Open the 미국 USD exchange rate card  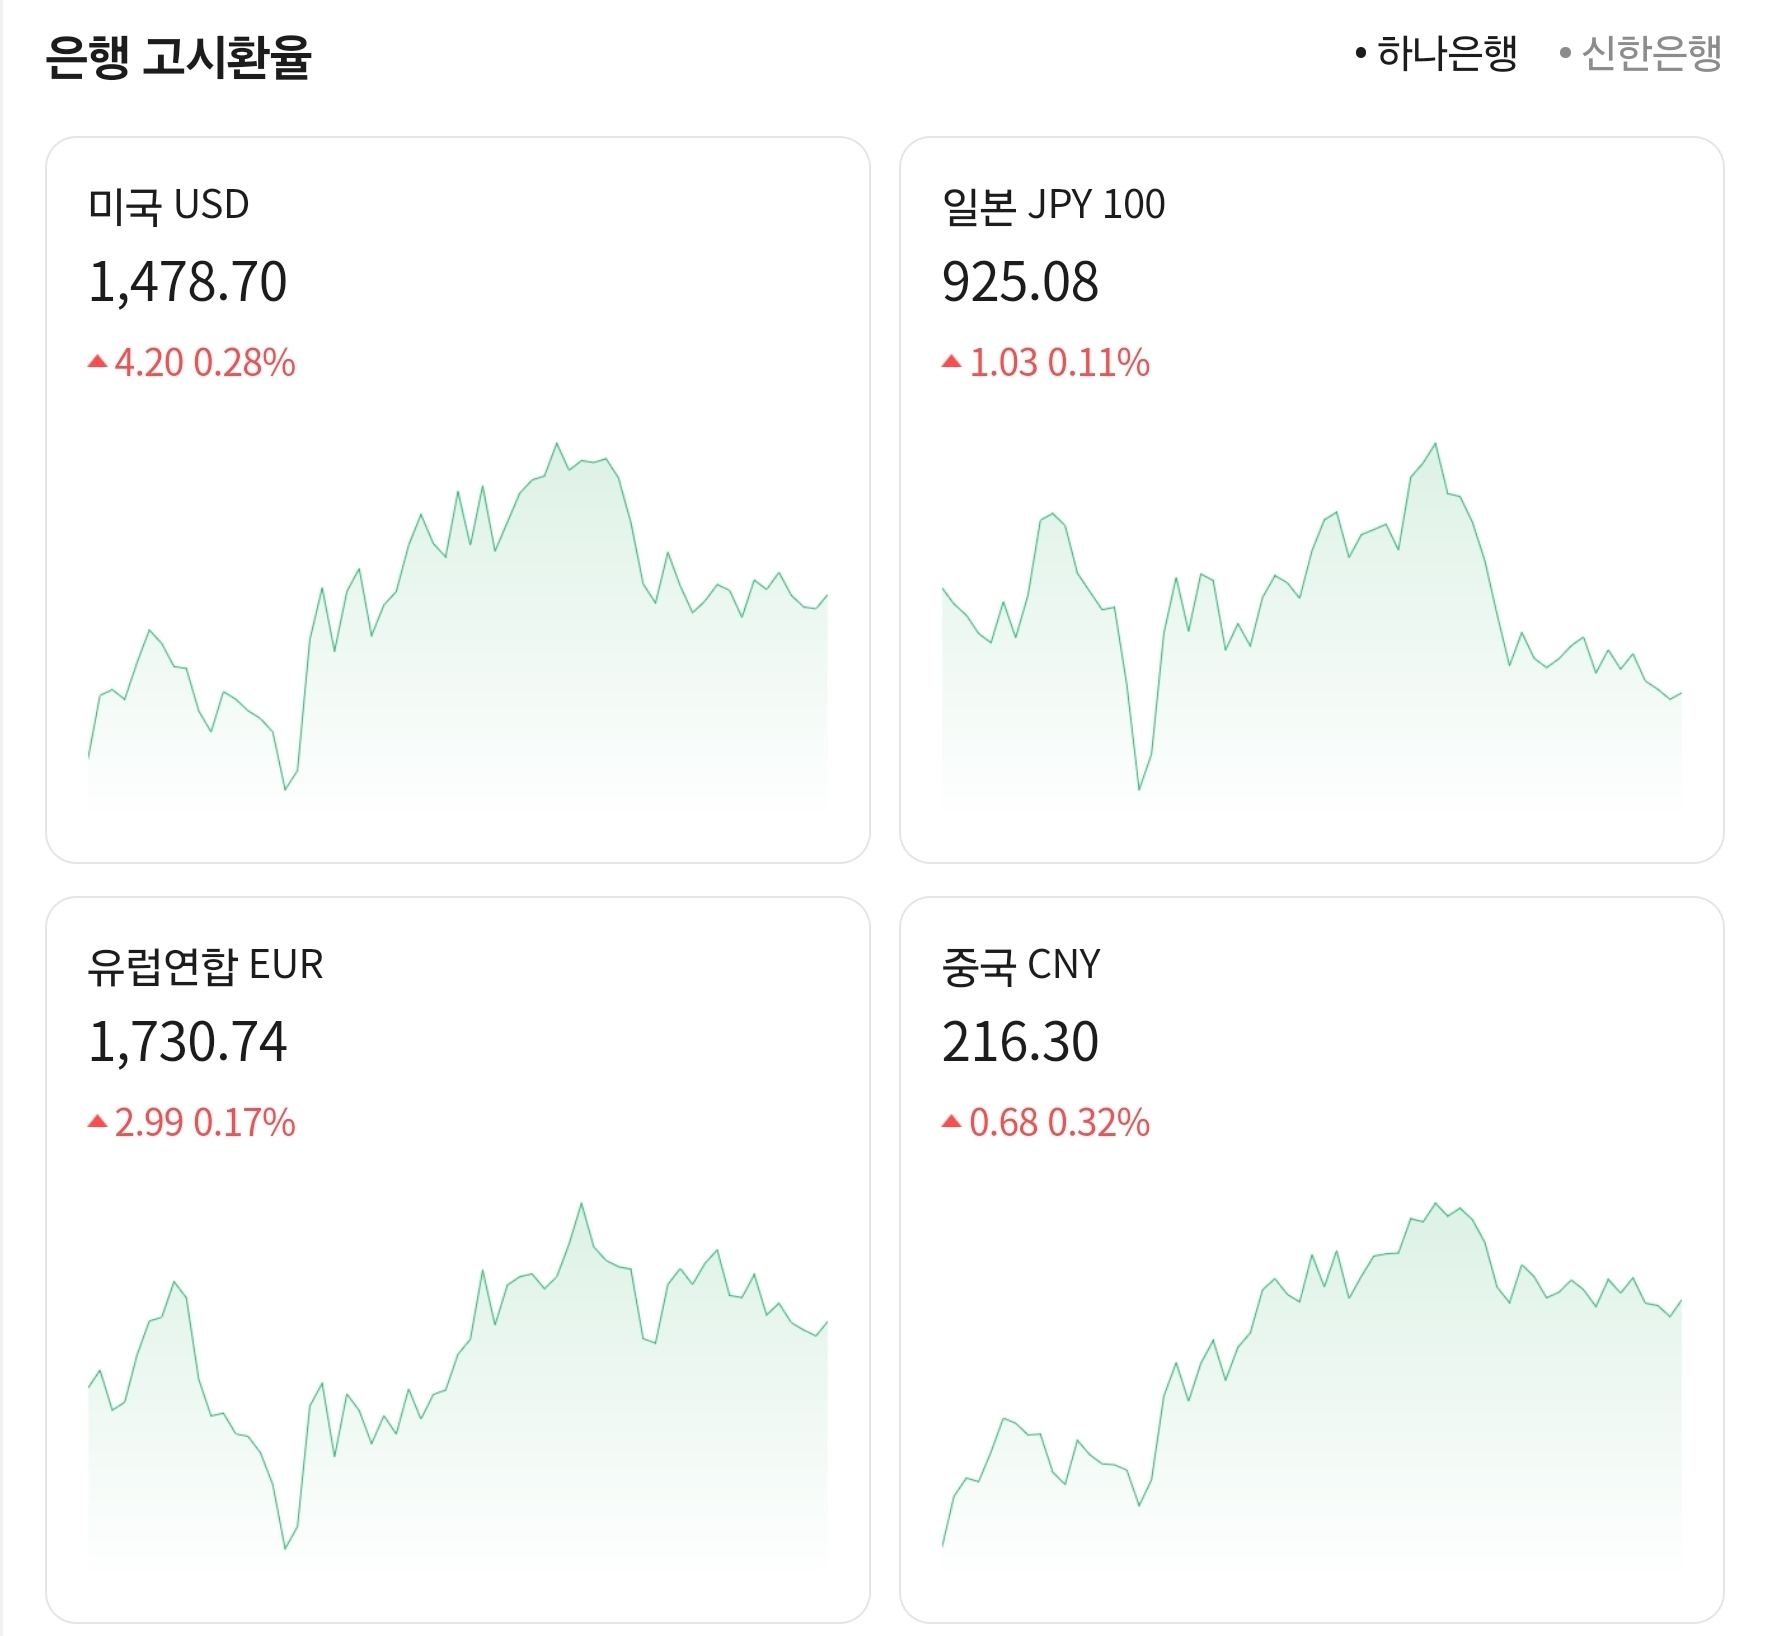(x=458, y=500)
